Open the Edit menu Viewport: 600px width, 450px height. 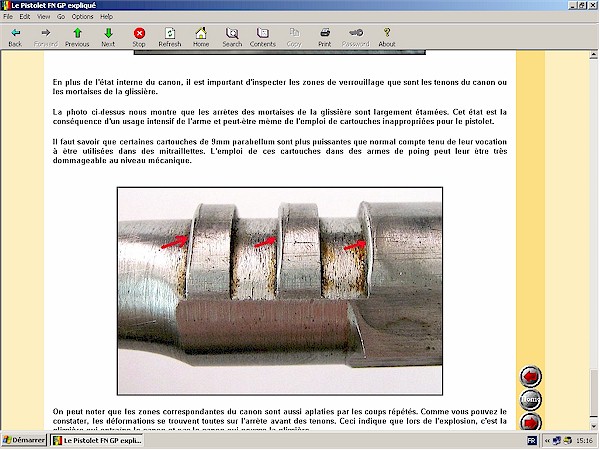[25, 16]
